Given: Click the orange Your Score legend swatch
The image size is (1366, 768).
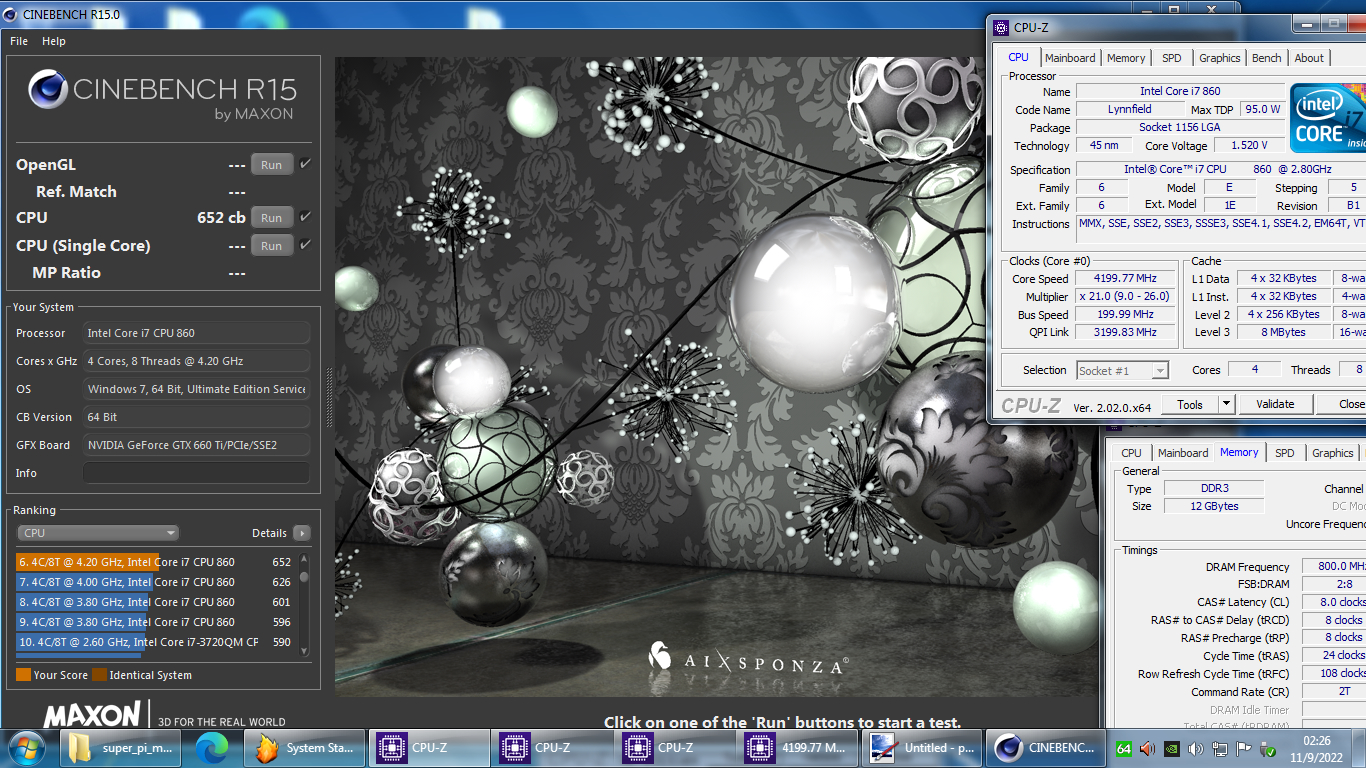Looking at the screenshot, I should 23,675.
